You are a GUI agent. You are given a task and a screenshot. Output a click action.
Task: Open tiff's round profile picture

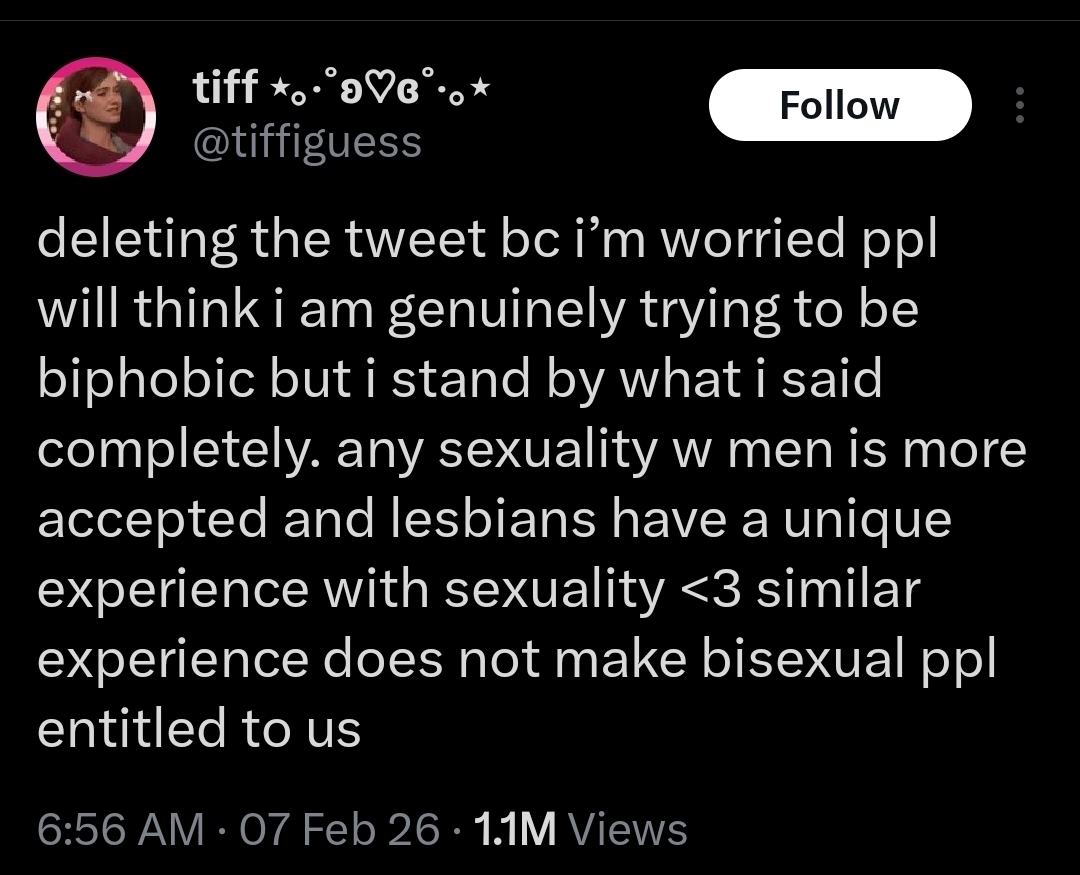tap(96, 117)
